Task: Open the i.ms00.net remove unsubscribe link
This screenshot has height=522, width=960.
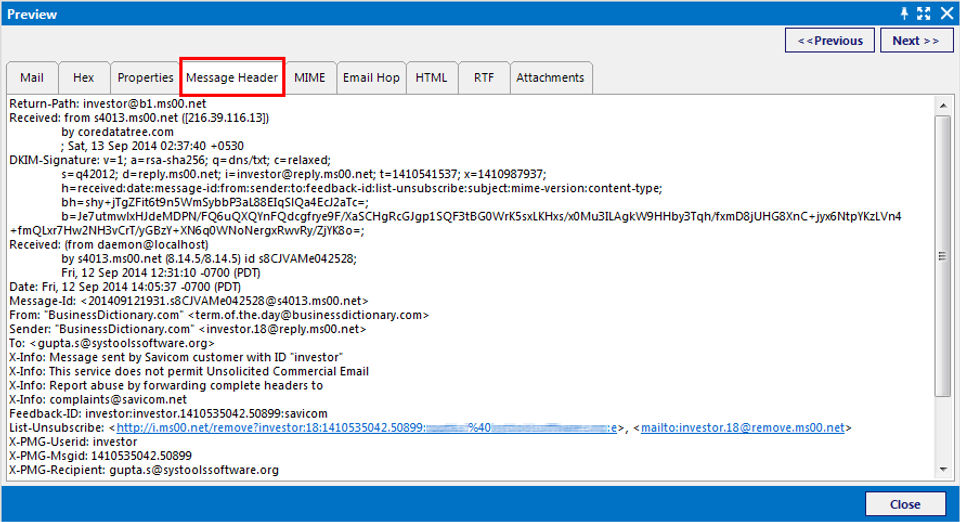Action: (367, 428)
